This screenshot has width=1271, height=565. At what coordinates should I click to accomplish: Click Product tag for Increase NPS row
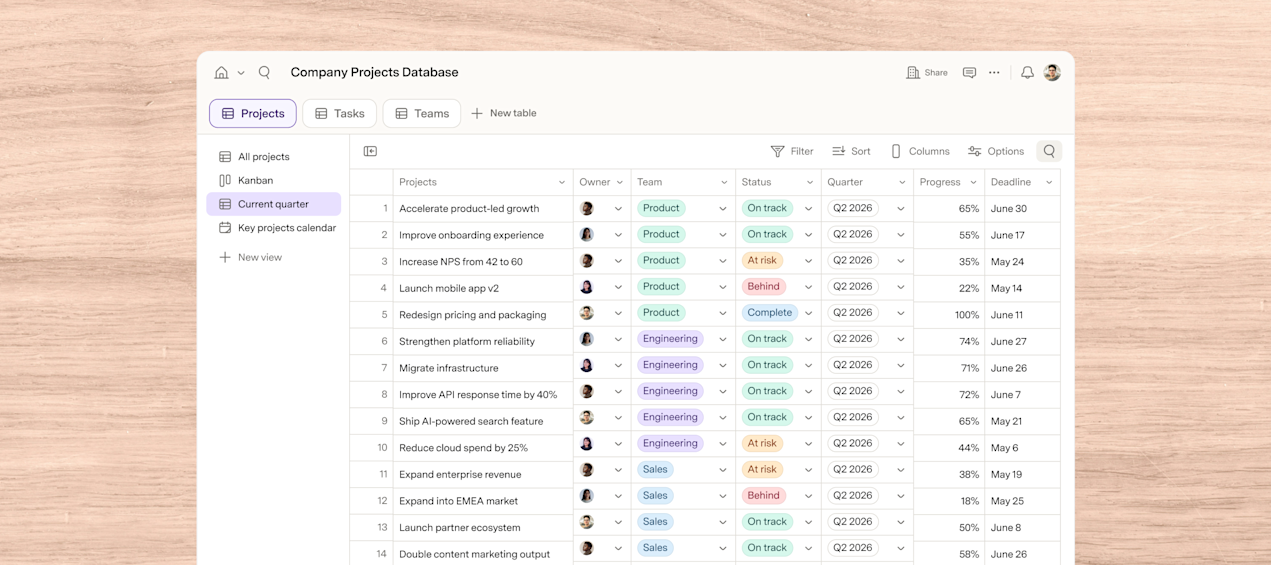(661, 260)
